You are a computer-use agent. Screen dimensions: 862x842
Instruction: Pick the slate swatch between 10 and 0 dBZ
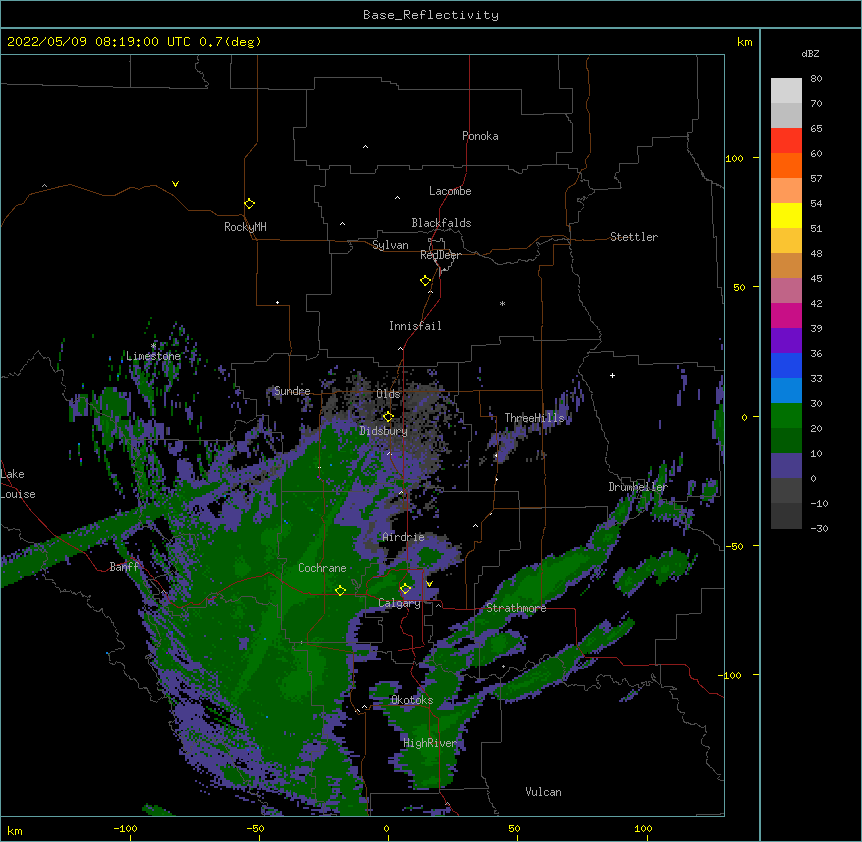(786, 466)
